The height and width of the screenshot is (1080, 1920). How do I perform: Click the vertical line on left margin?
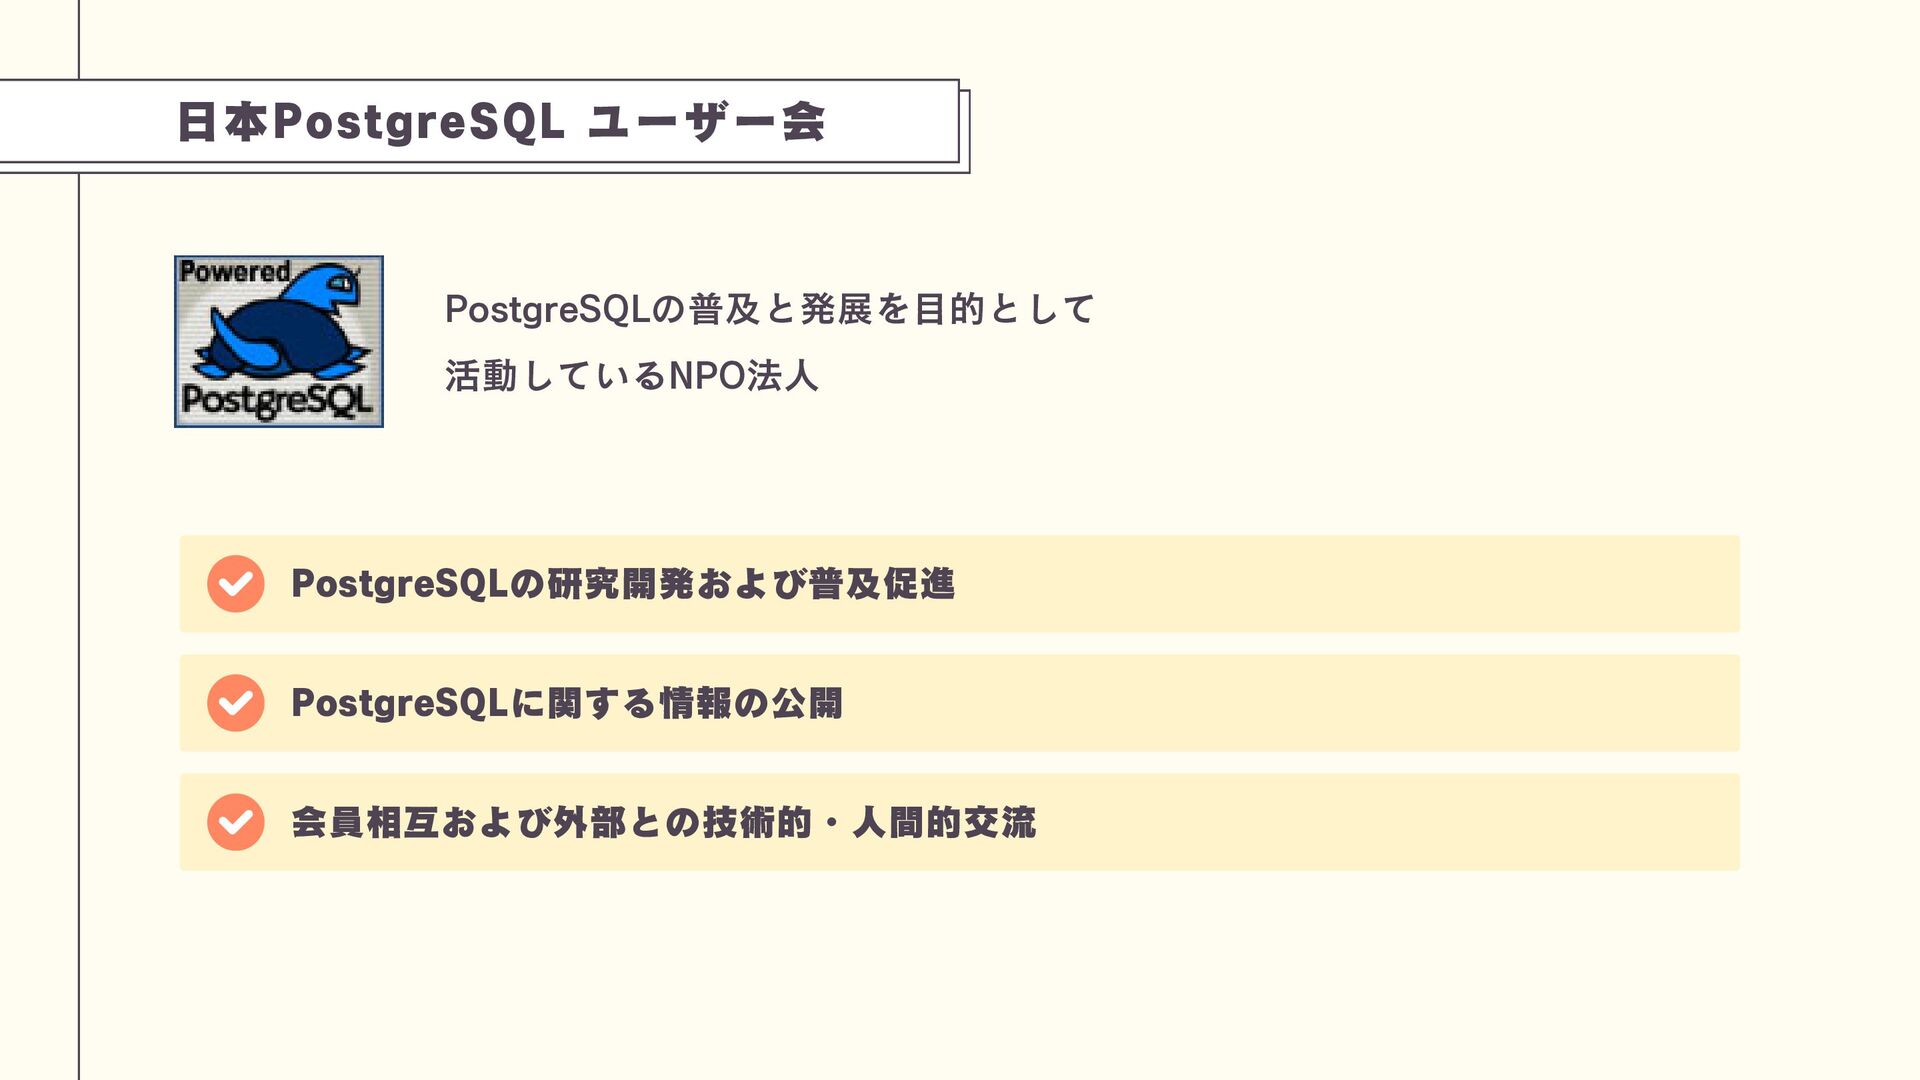coord(79,600)
